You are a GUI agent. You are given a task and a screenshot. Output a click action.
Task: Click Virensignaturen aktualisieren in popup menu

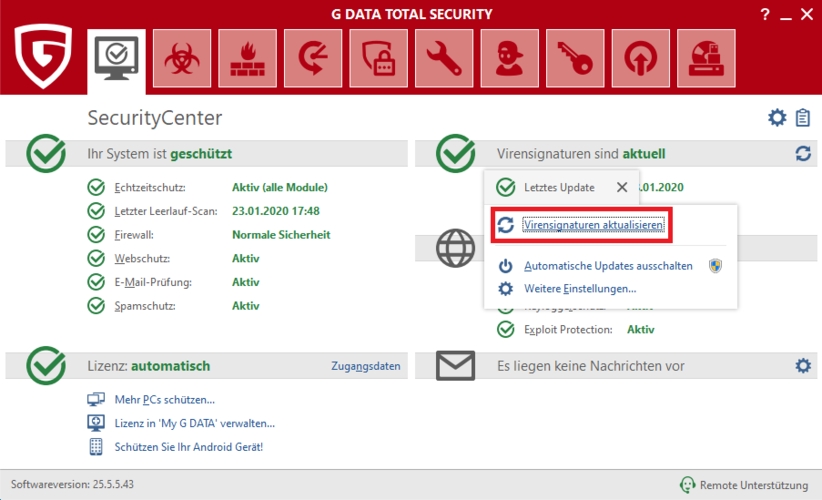(593, 225)
